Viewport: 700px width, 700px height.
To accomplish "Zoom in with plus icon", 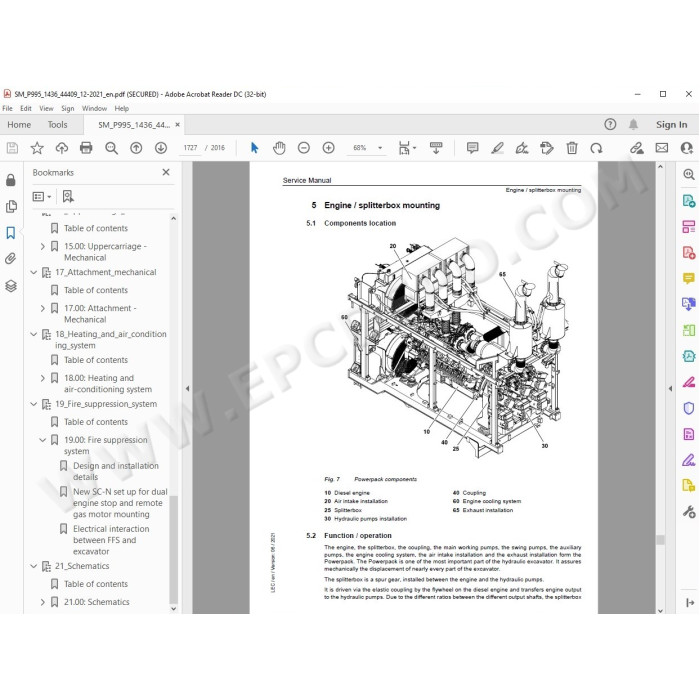I will 329,148.
